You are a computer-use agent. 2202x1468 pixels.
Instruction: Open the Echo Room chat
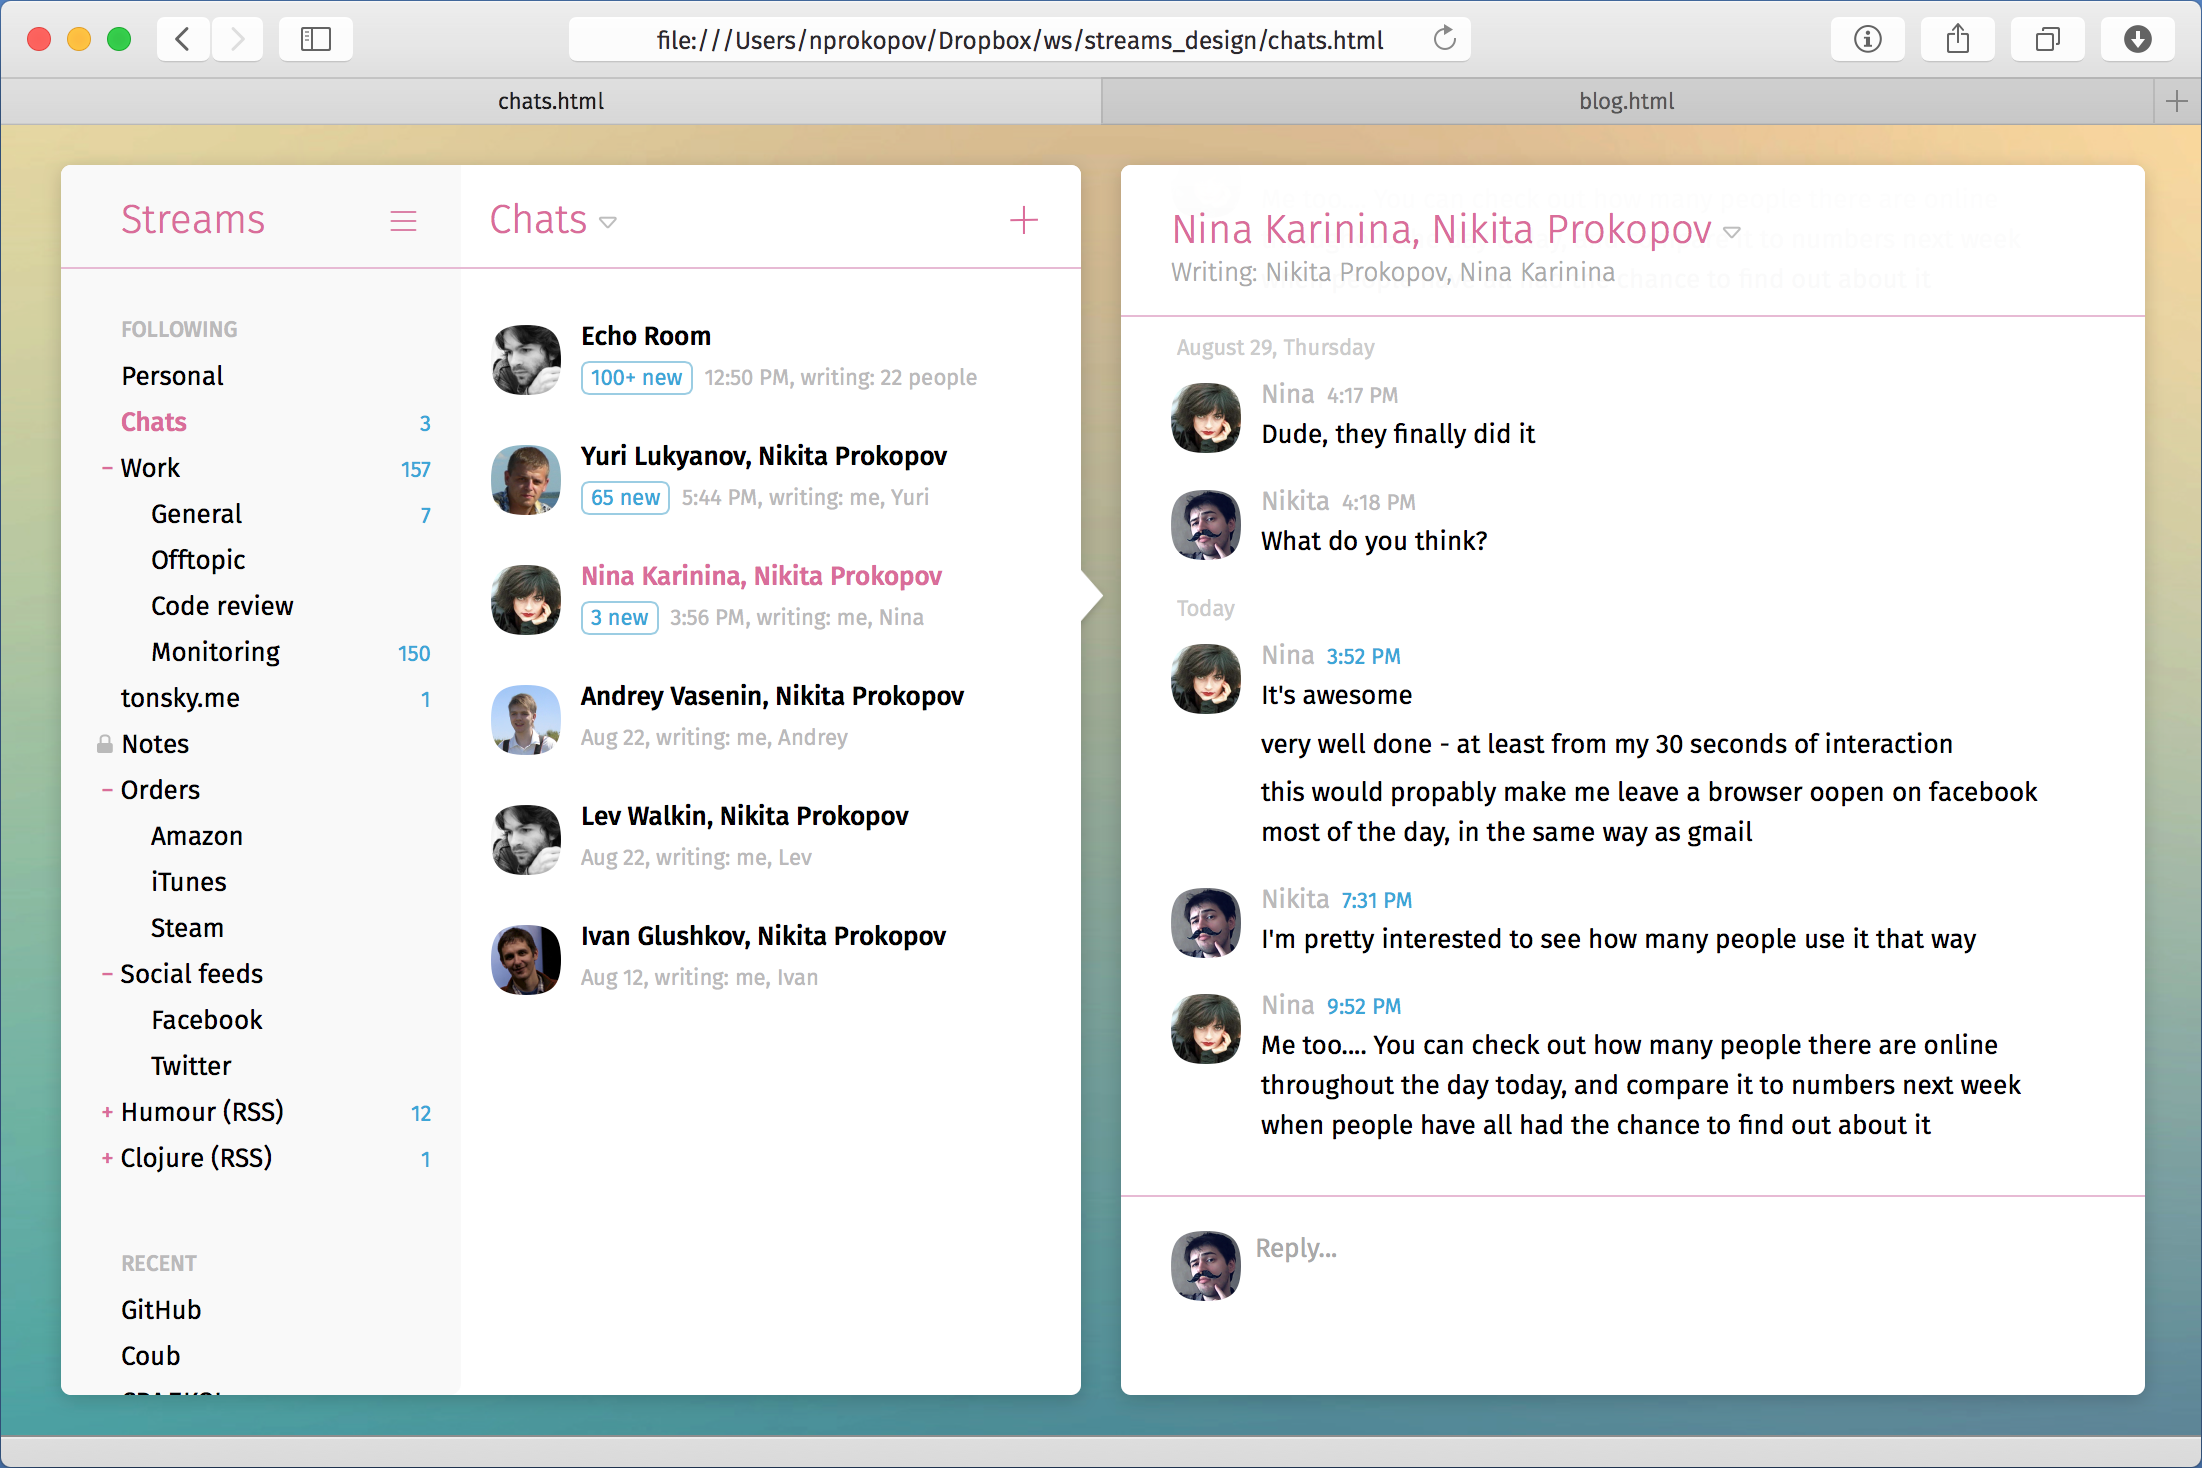[646, 336]
